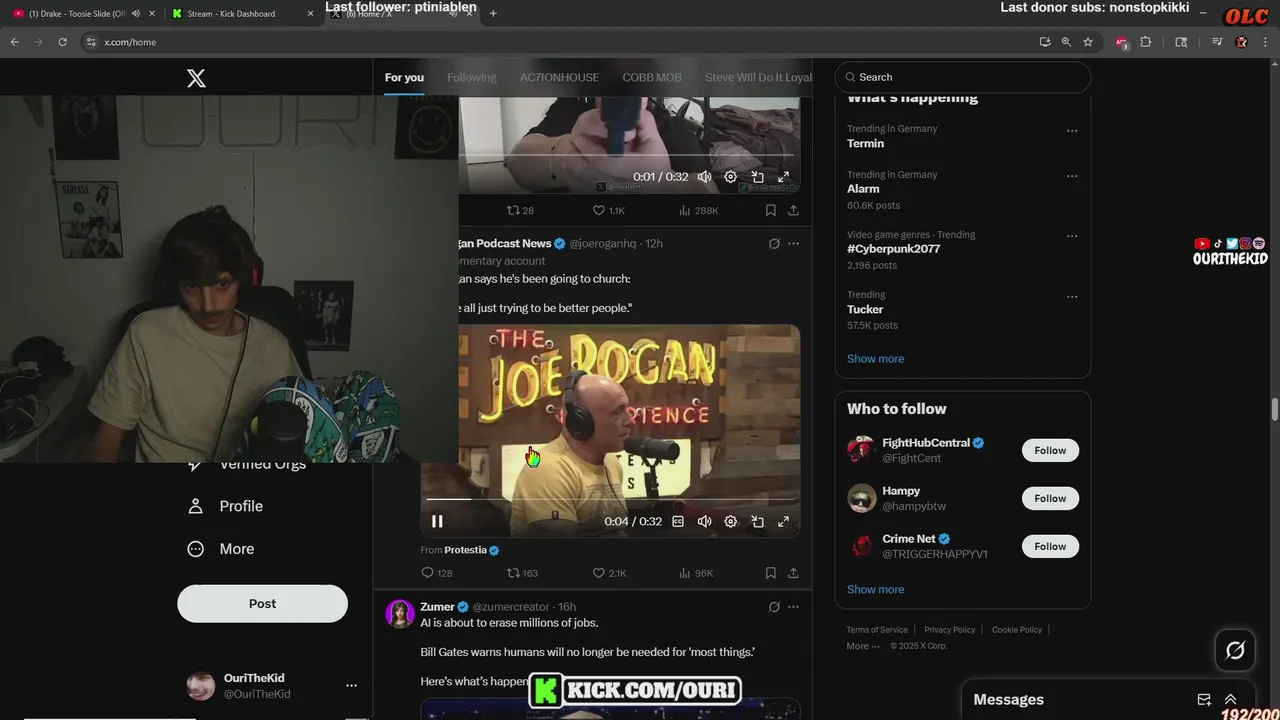The width and height of the screenshot is (1280, 720).
Task: Switch to the AC7IONHOUSE tab
Action: [559, 77]
